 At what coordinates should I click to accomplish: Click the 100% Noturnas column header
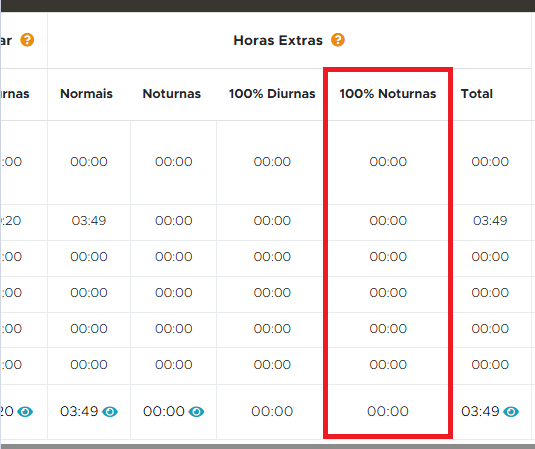click(388, 93)
